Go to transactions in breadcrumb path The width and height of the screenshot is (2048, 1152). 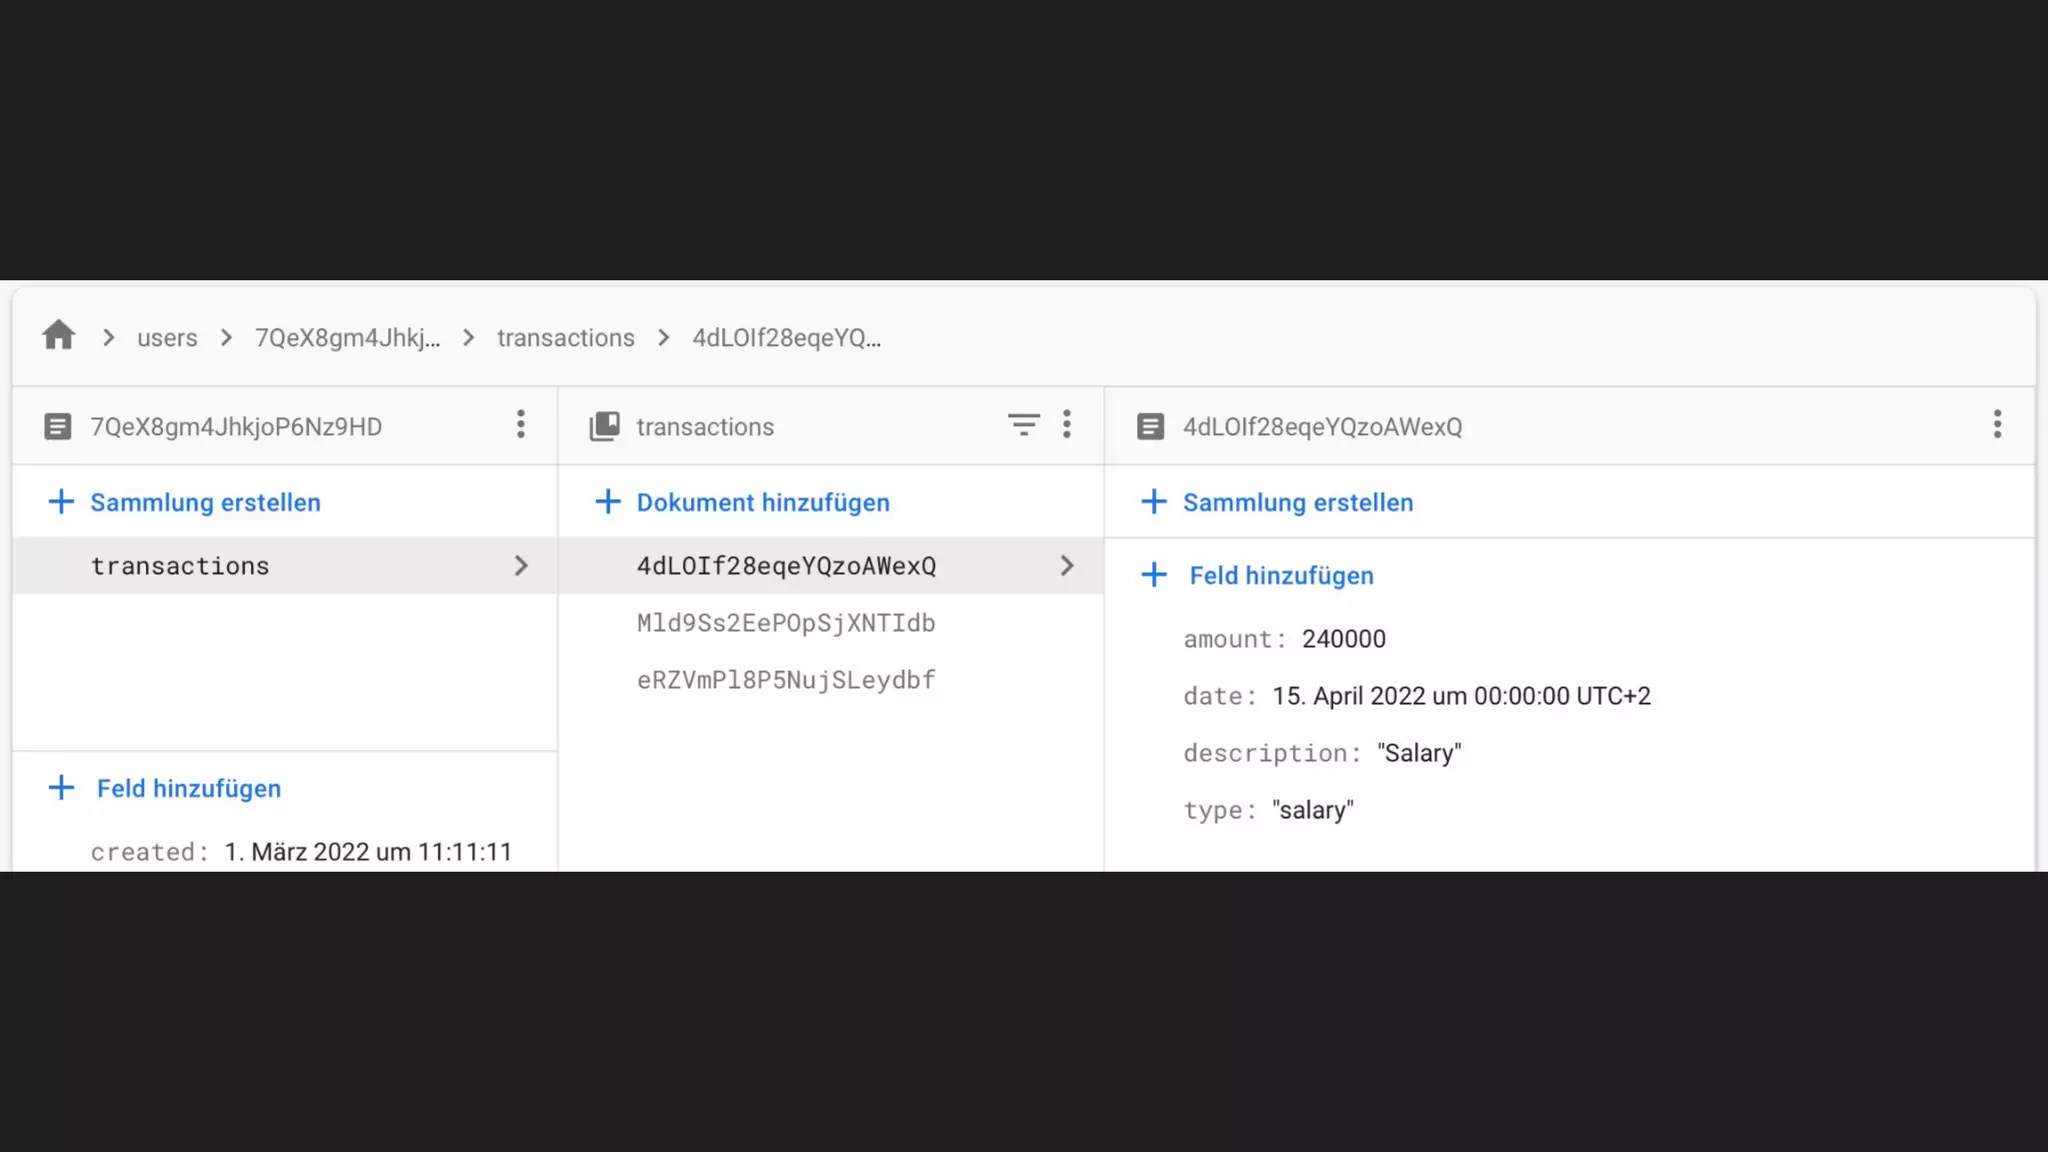pos(565,338)
